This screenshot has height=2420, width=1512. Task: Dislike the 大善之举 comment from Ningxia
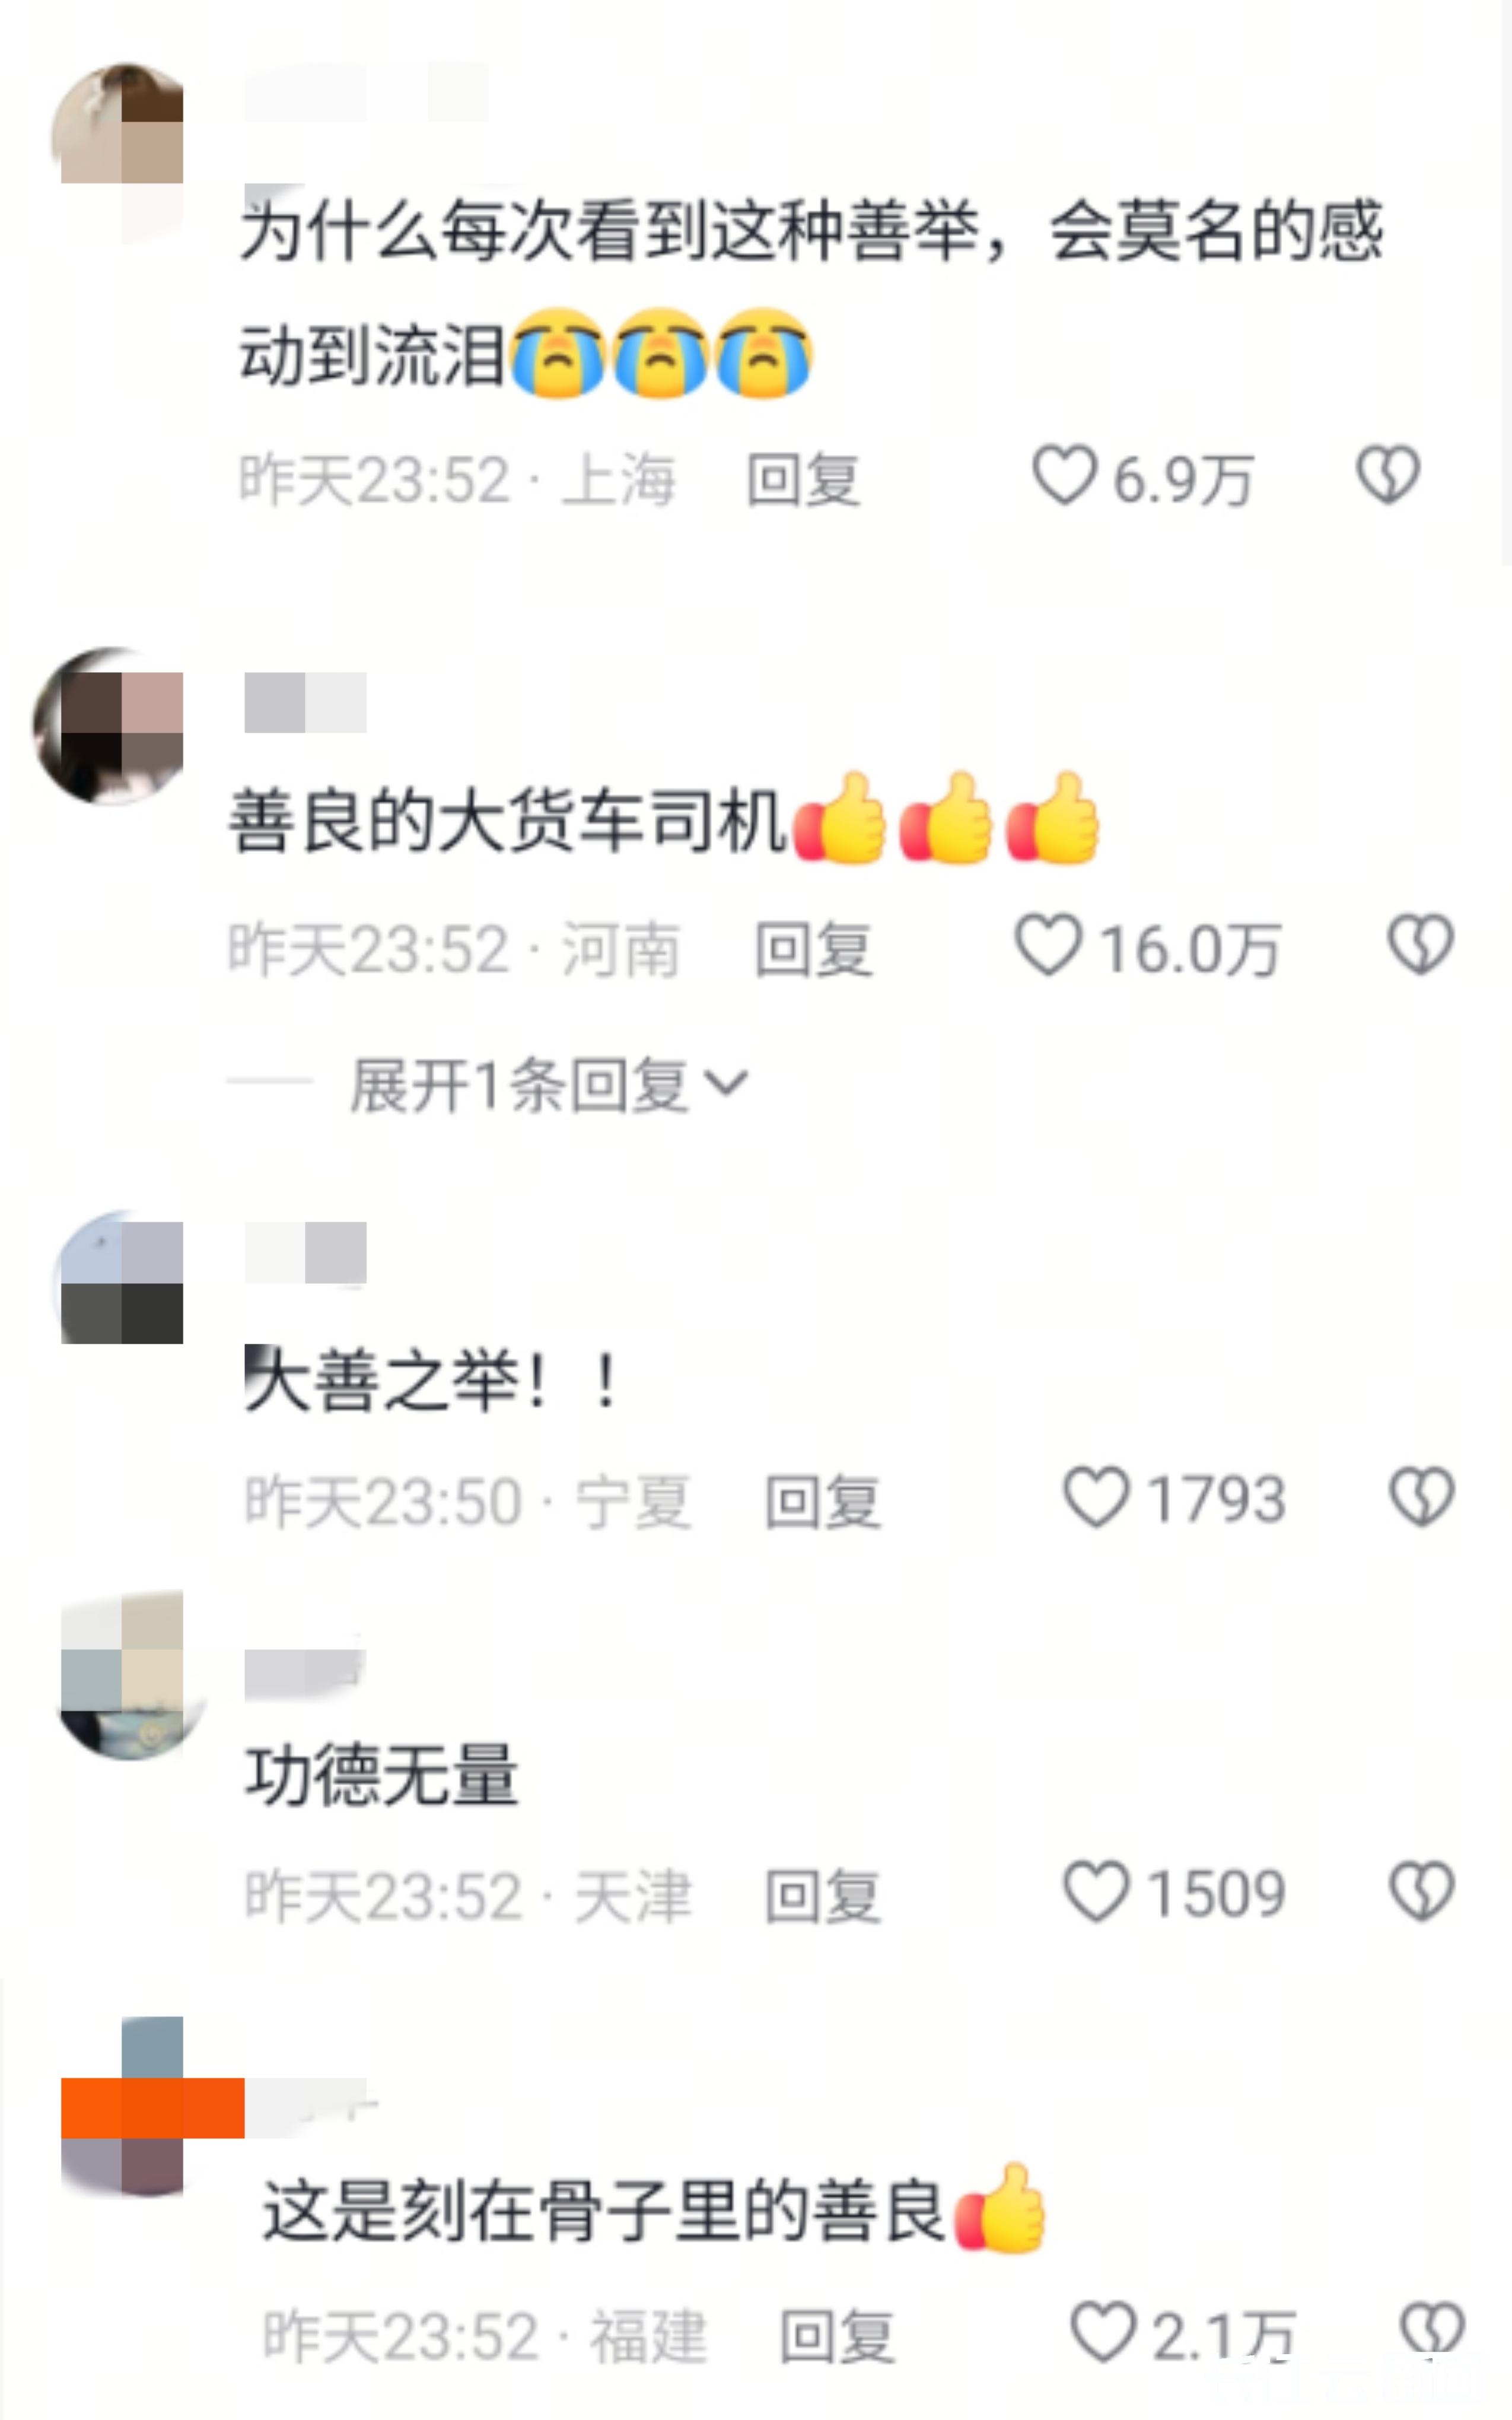click(x=1421, y=1497)
